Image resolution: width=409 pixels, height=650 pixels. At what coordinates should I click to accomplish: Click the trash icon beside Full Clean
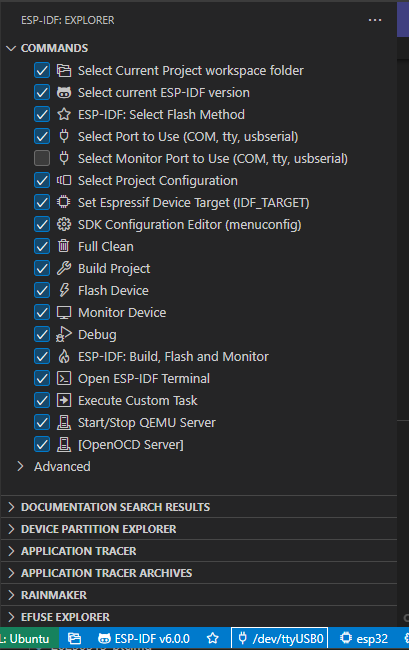[64, 246]
